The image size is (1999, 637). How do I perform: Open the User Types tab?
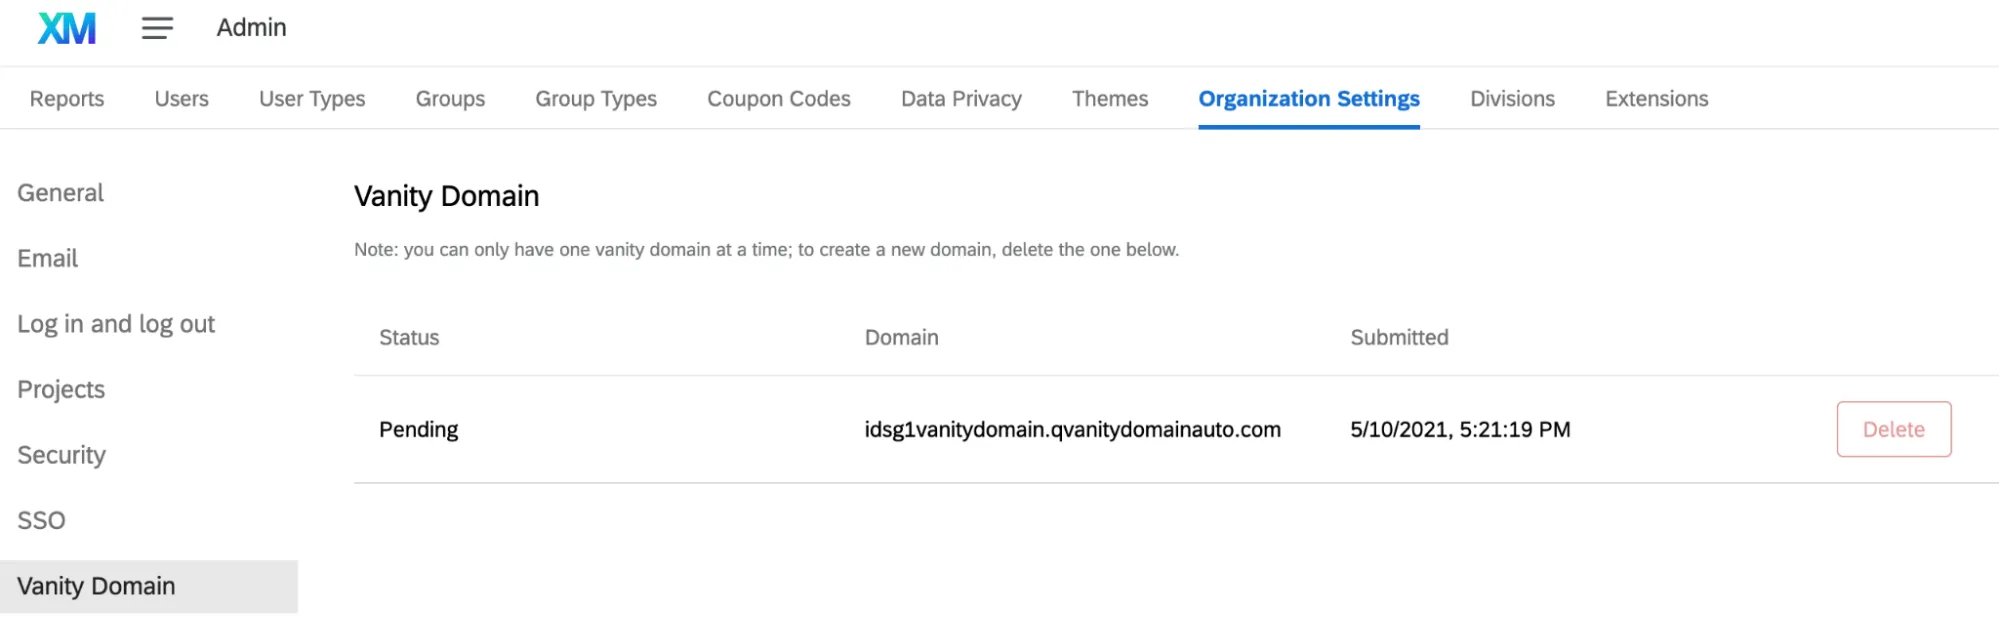click(x=311, y=99)
